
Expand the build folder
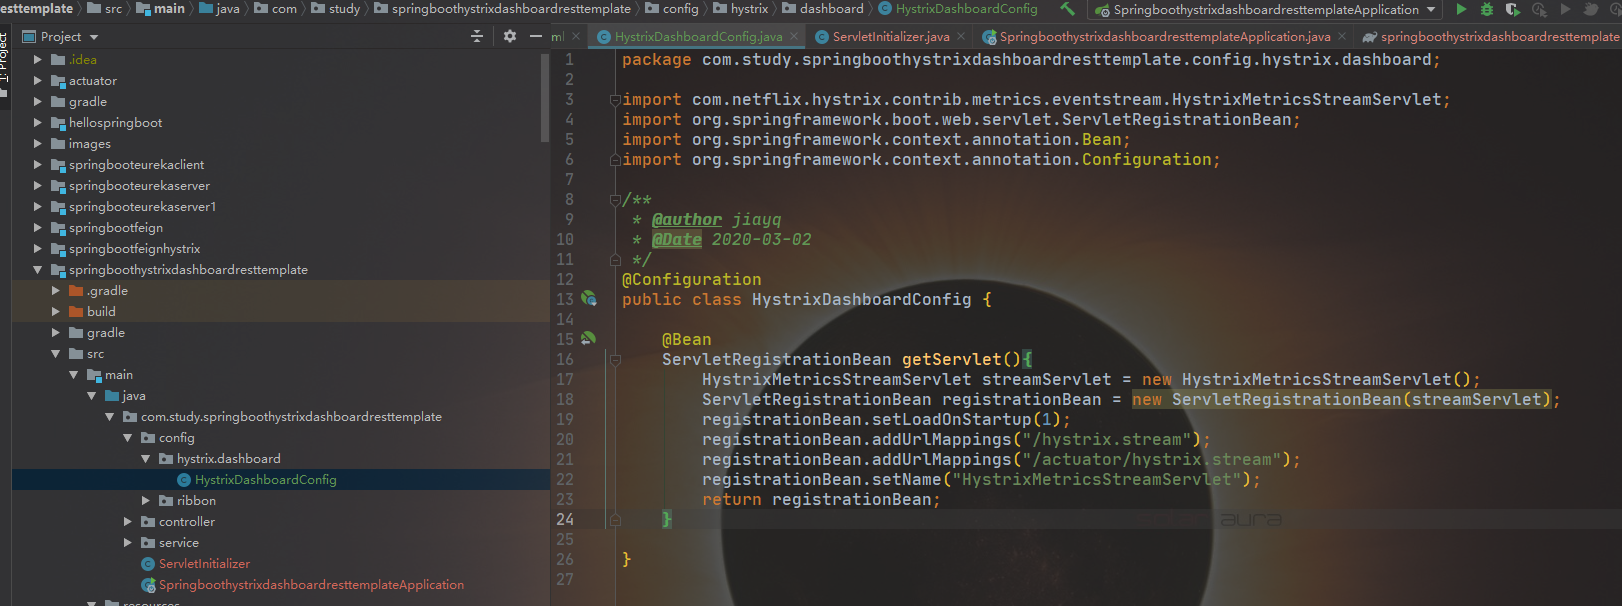[x=56, y=311]
